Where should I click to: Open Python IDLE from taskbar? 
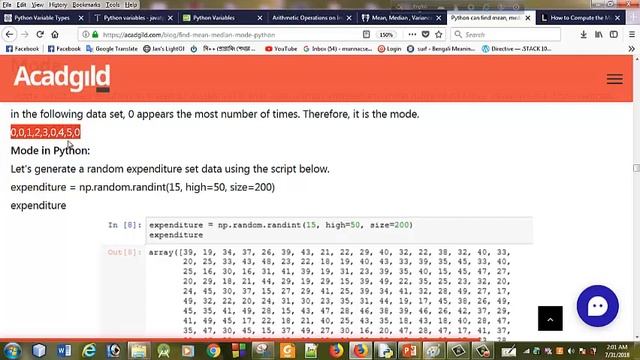[384, 351]
